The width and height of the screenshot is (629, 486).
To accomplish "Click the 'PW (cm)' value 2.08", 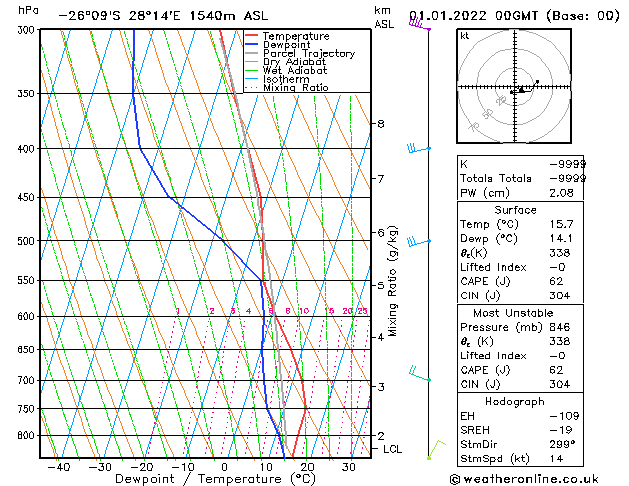I will tap(561, 193).
